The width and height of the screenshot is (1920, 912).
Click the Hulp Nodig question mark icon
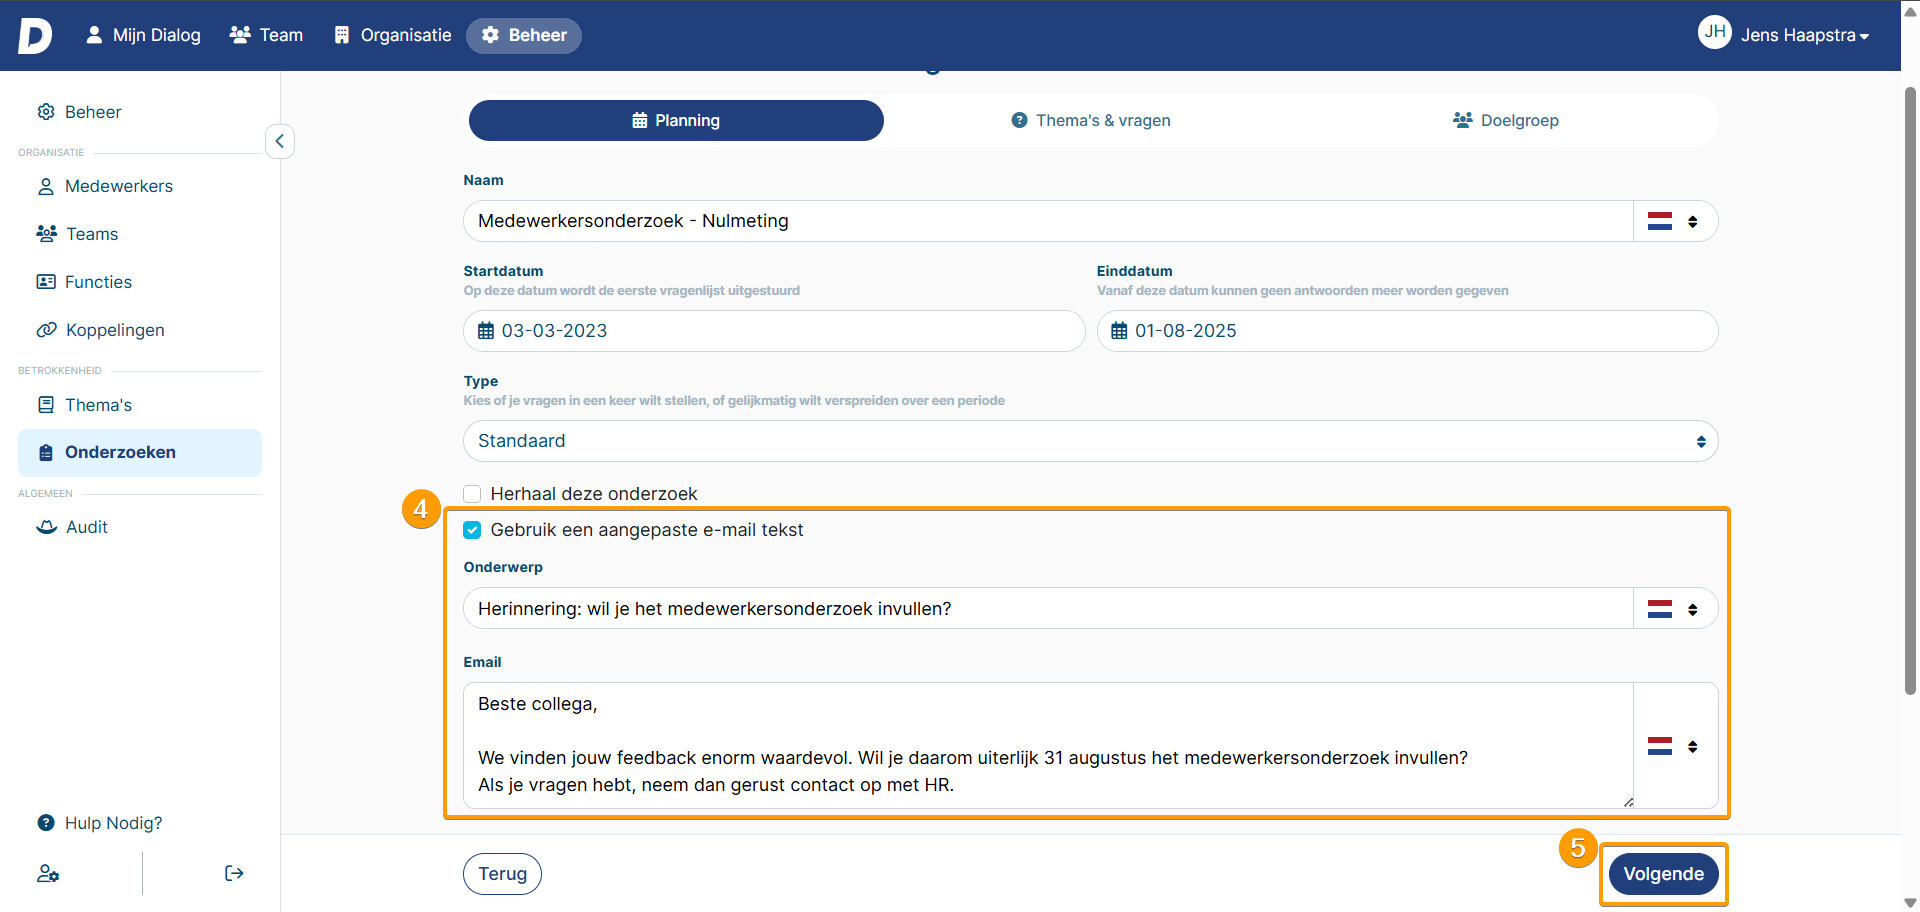[x=46, y=823]
